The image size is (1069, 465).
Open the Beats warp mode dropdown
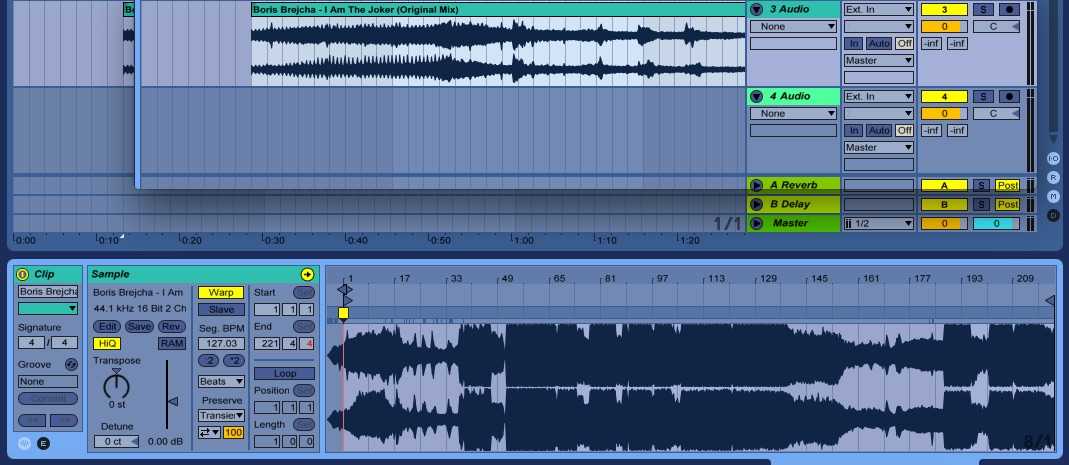click(x=221, y=382)
